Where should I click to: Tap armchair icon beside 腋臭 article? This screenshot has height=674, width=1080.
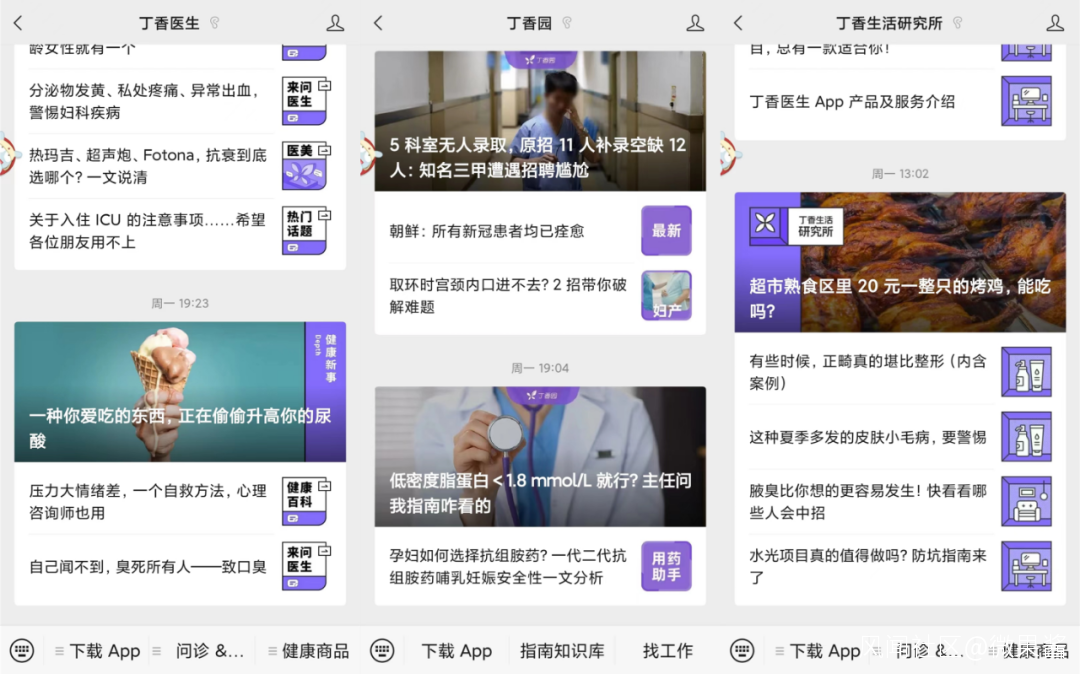[x=1026, y=501]
